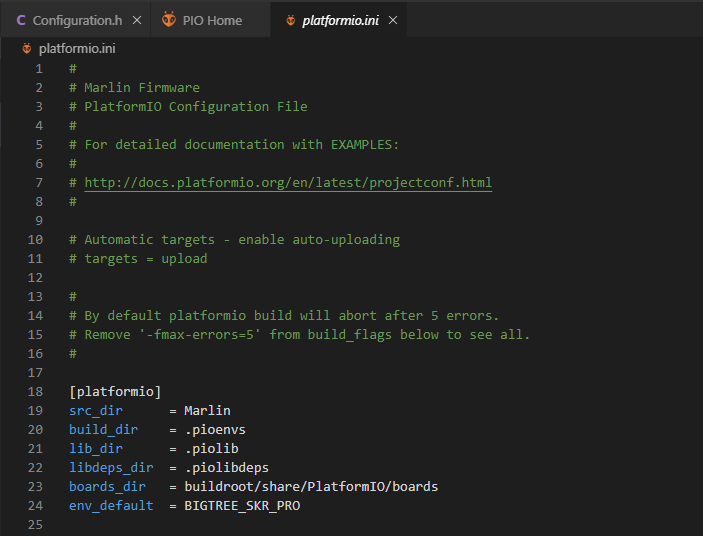Screen dimensions: 703x536
Task: Click the "Remove '-fmax-errors=5'" comment line
Action: pyautogui.click(x=299, y=335)
